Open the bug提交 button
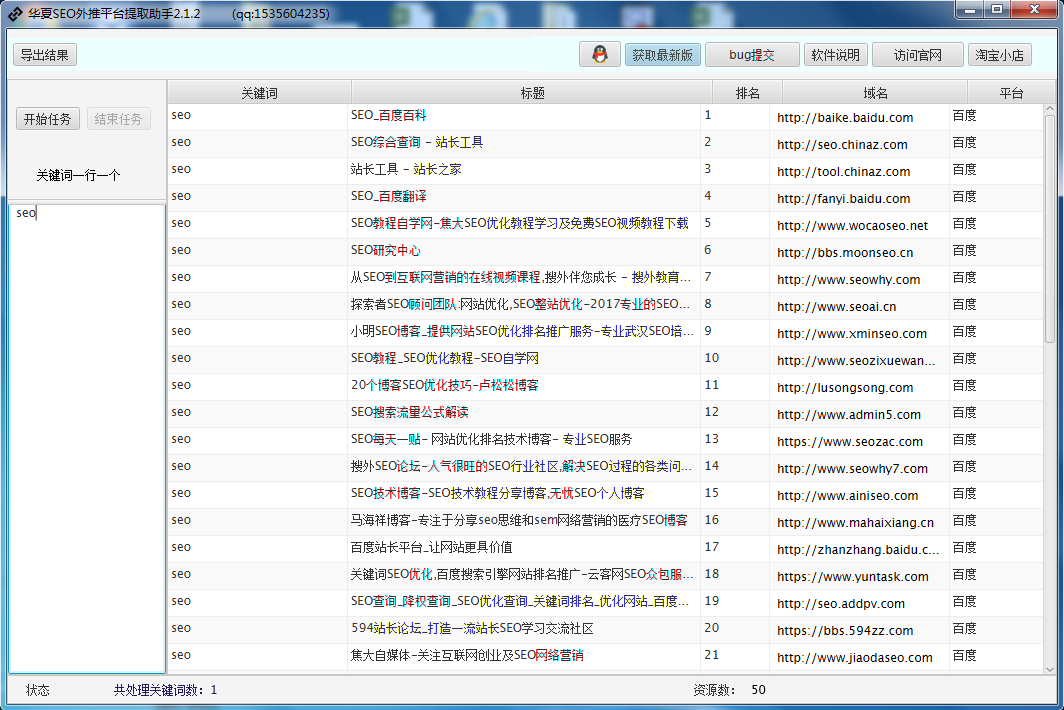The height and width of the screenshot is (710, 1064). [752, 55]
